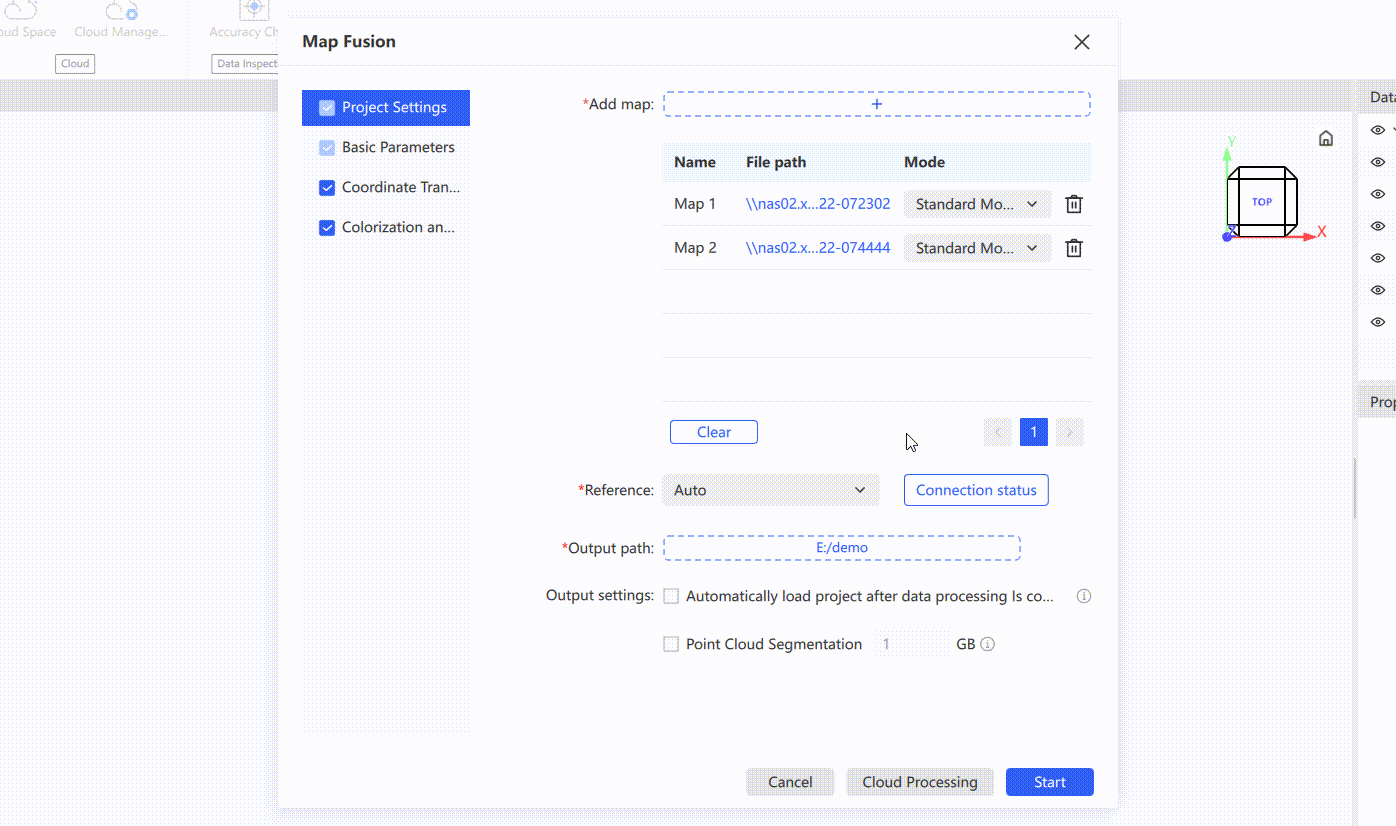Click the info icon next to GB
The image size is (1396, 826).
[988, 644]
